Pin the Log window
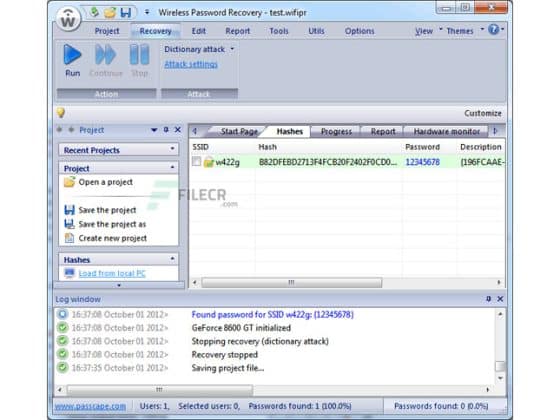The image size is (560, 420). tap(488, 299)
